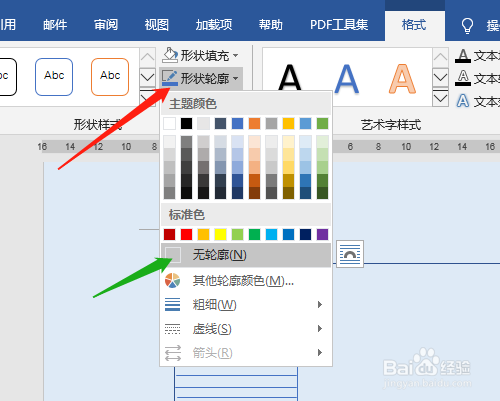Viewport: 500px width, 401px height.
Task: Choose 其他轮廓颜色(M)... menu item
Action: 246,281
